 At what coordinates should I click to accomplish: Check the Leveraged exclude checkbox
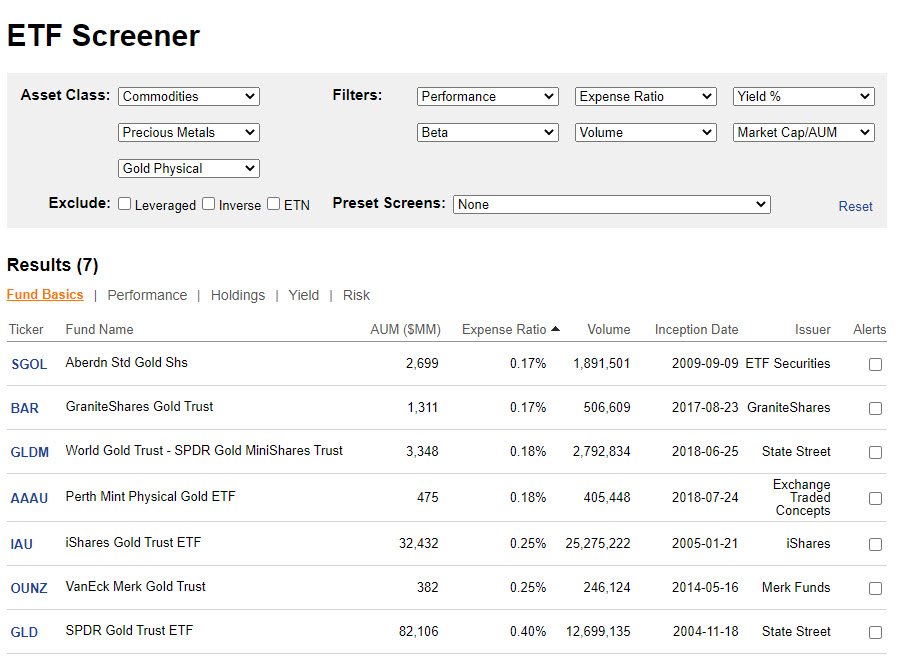[x=125, y=204]
